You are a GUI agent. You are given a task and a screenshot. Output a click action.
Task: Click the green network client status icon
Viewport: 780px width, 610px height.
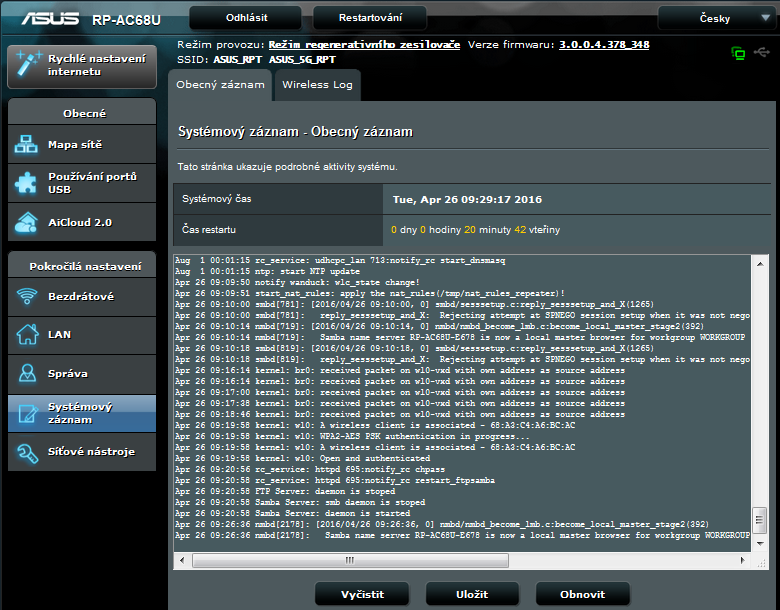(739, 53)
